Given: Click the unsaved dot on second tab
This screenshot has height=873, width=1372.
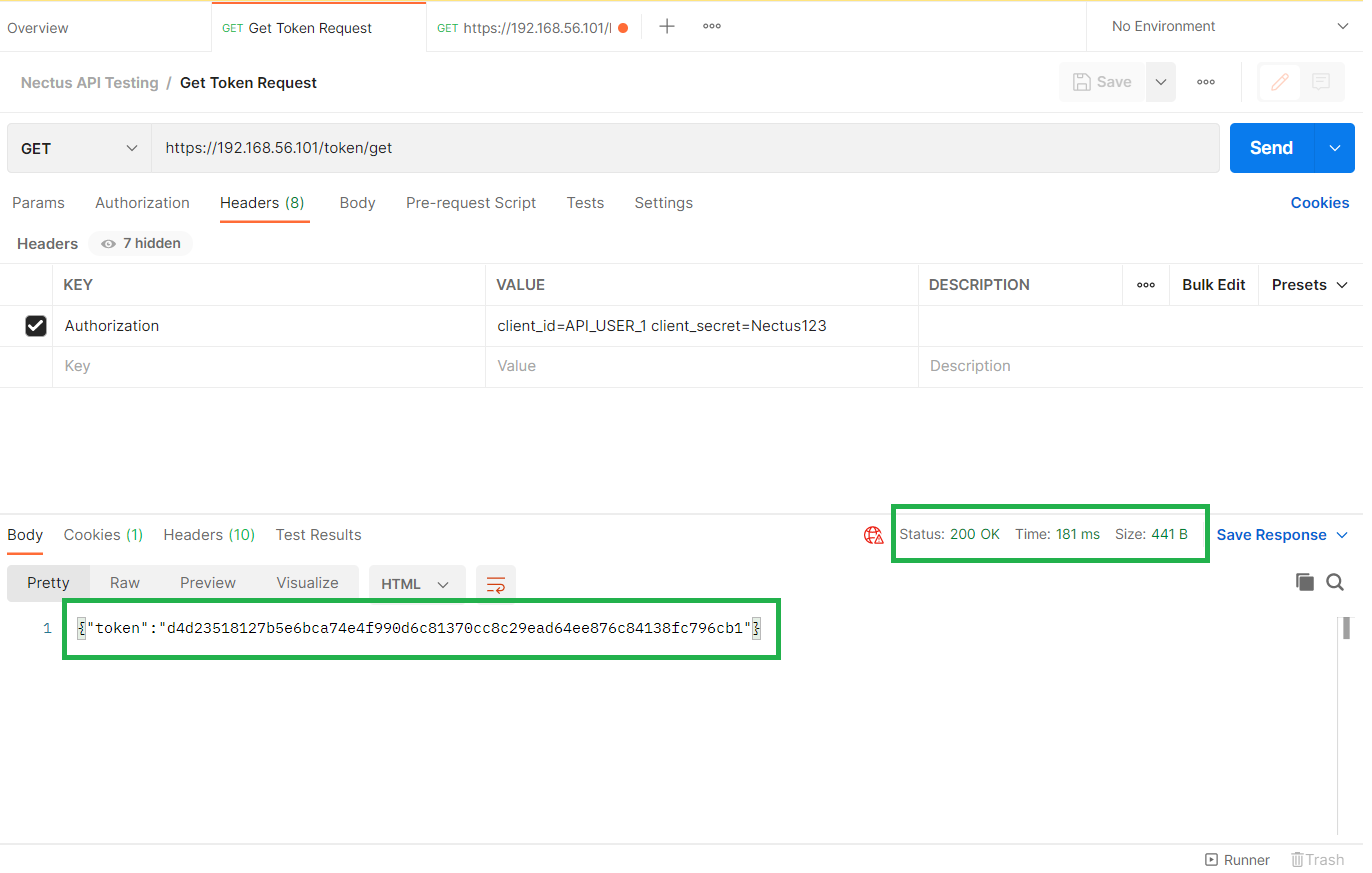Looking at the screenshot, I should (x=623, y=28).
